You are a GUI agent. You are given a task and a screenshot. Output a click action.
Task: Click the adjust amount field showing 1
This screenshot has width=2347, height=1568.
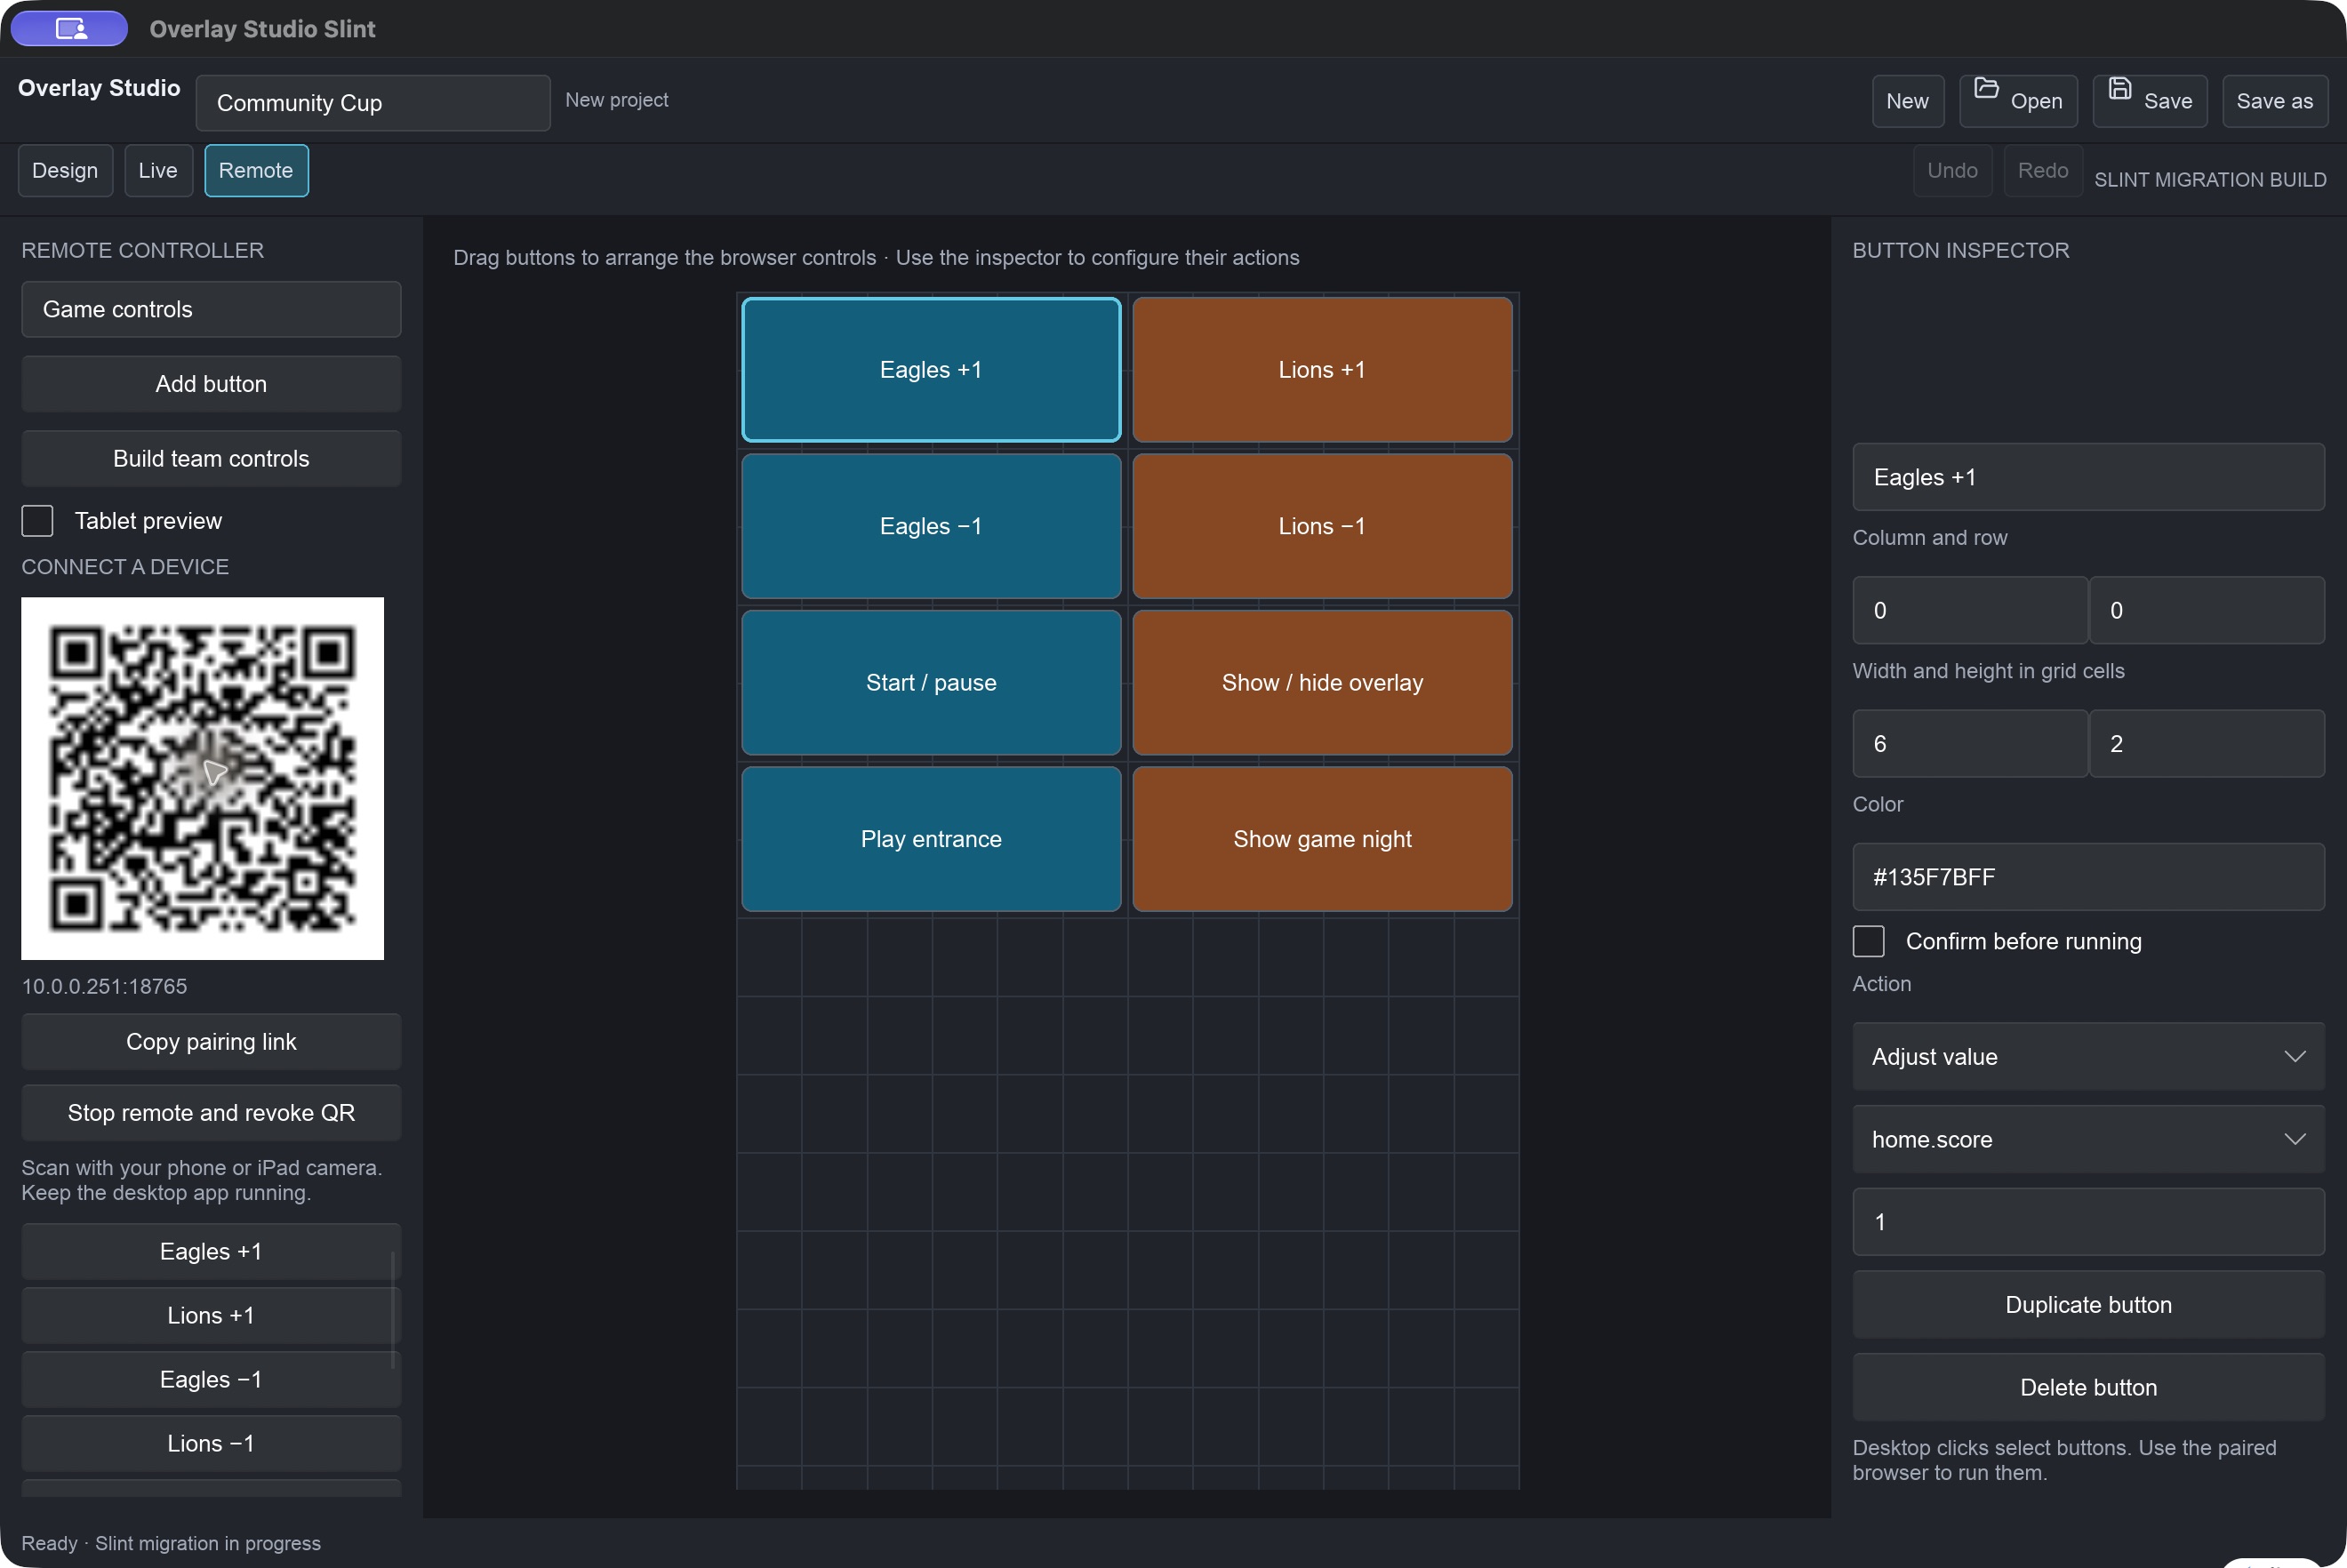(2088, 1222)
